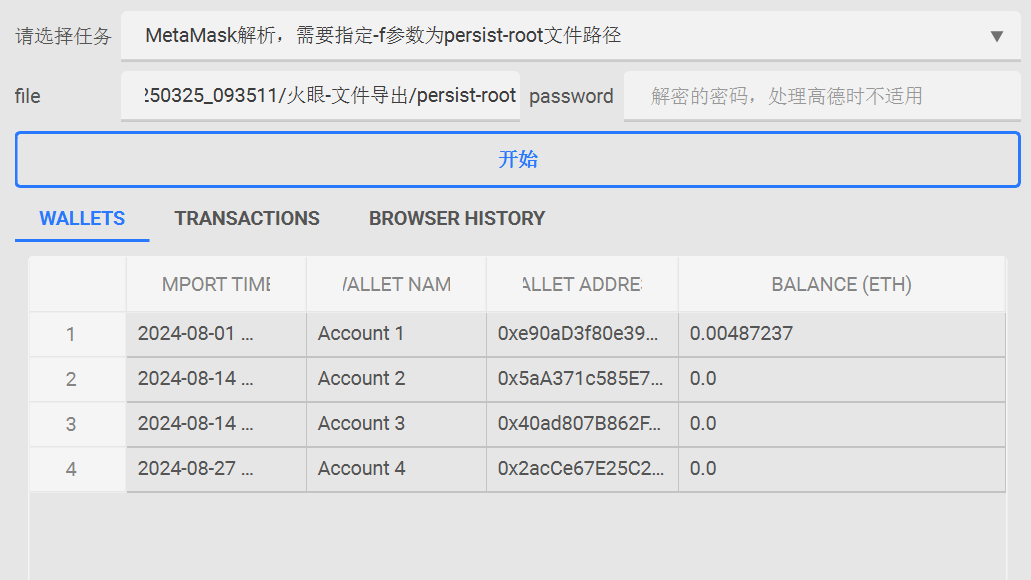Sort by WALLET NAME column header
The image size is (1031, 580).
[396, 284]
